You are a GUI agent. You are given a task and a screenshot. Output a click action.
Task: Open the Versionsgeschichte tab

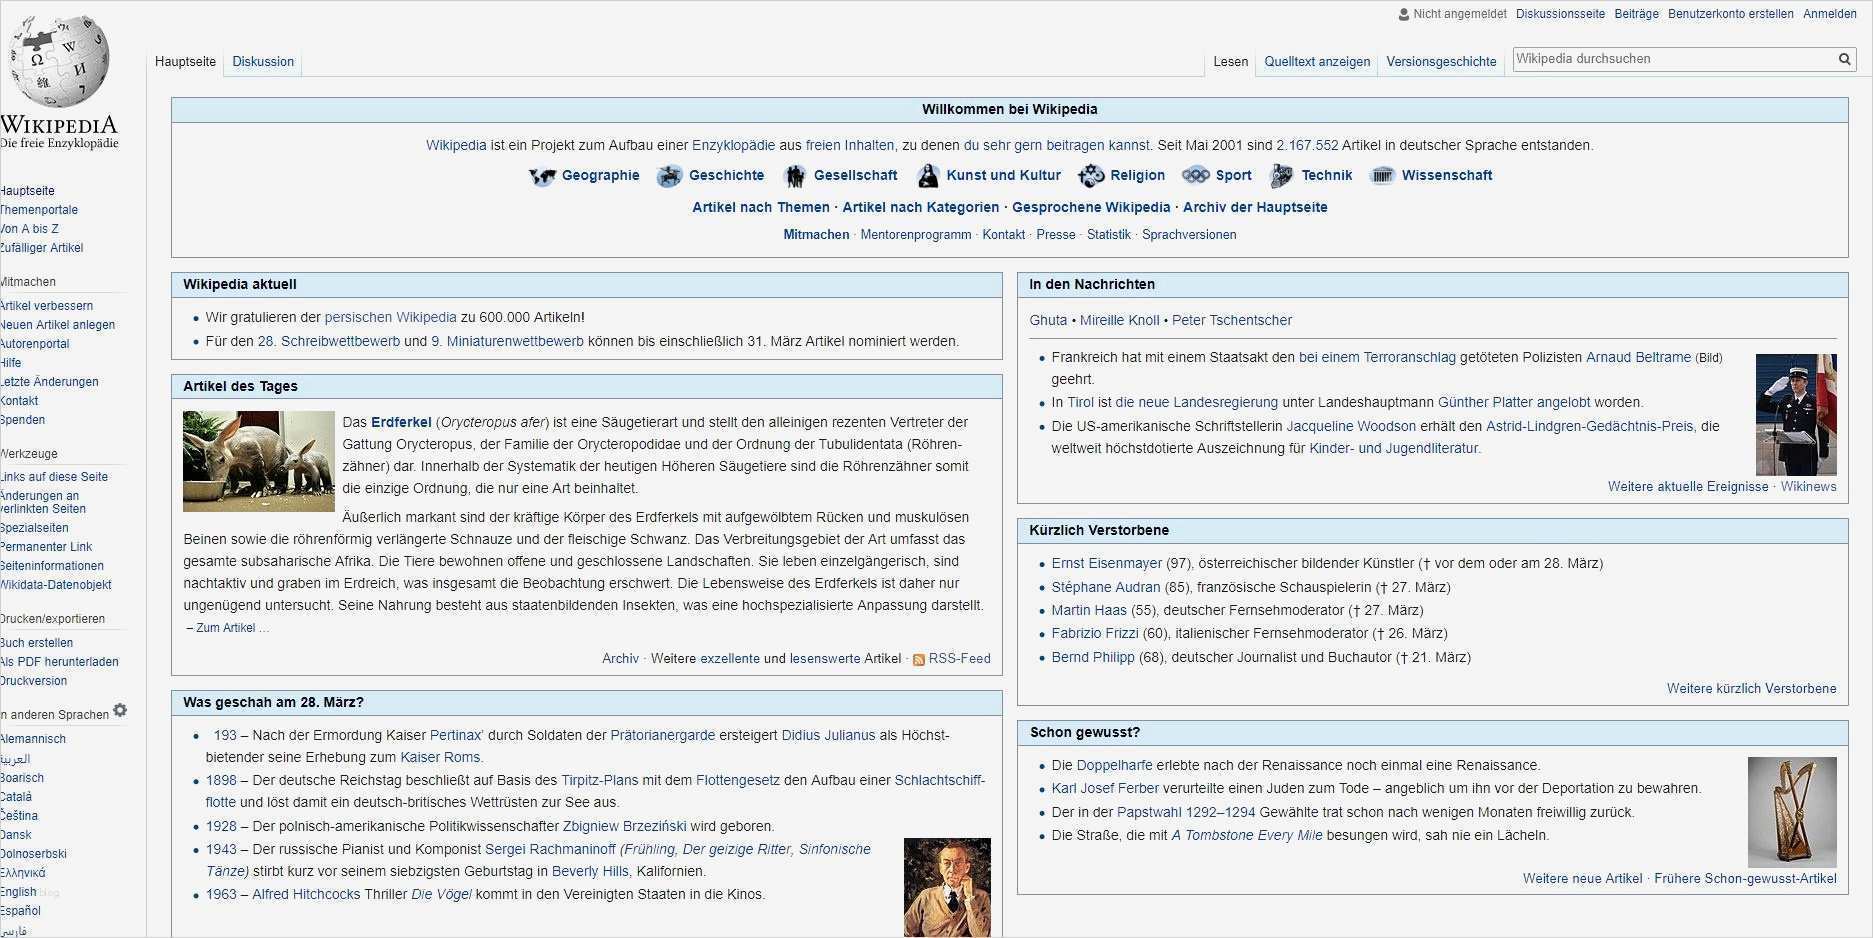pos(1440,61)
